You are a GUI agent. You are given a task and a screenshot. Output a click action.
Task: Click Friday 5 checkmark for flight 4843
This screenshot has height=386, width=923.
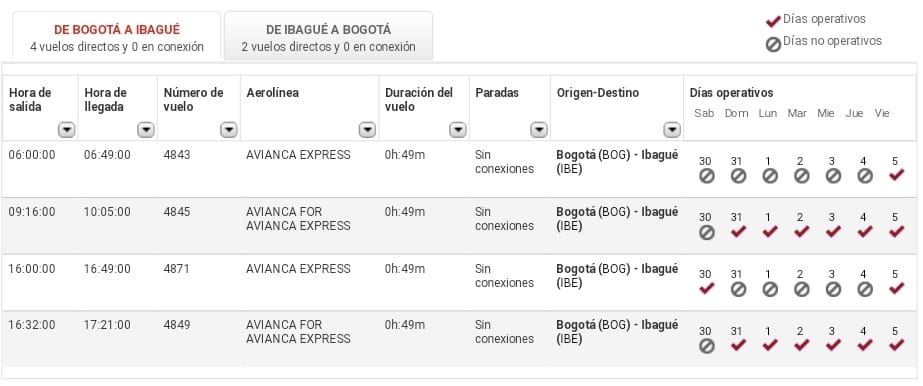pos(897,175)
